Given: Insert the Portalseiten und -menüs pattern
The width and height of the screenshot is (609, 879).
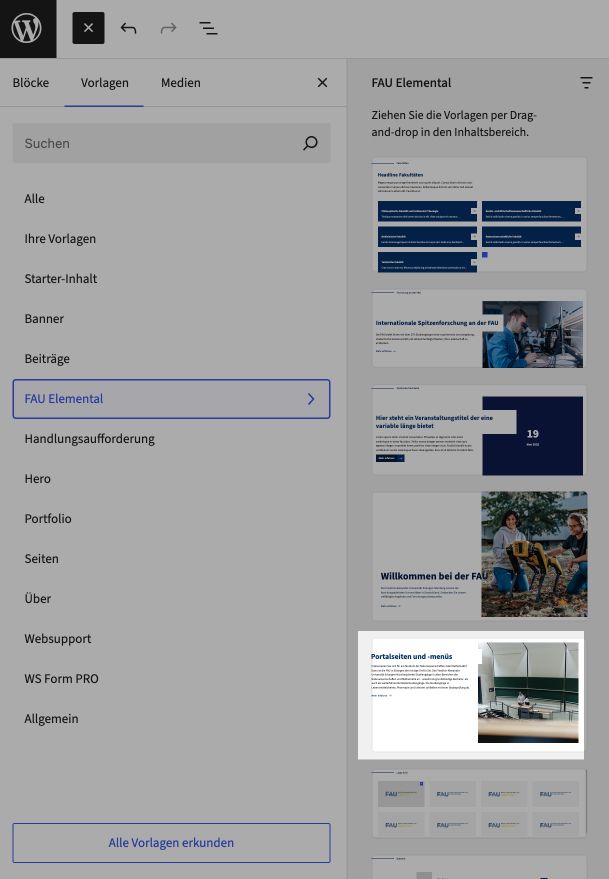Looking at the screenshot, I should tap(478, 695).
